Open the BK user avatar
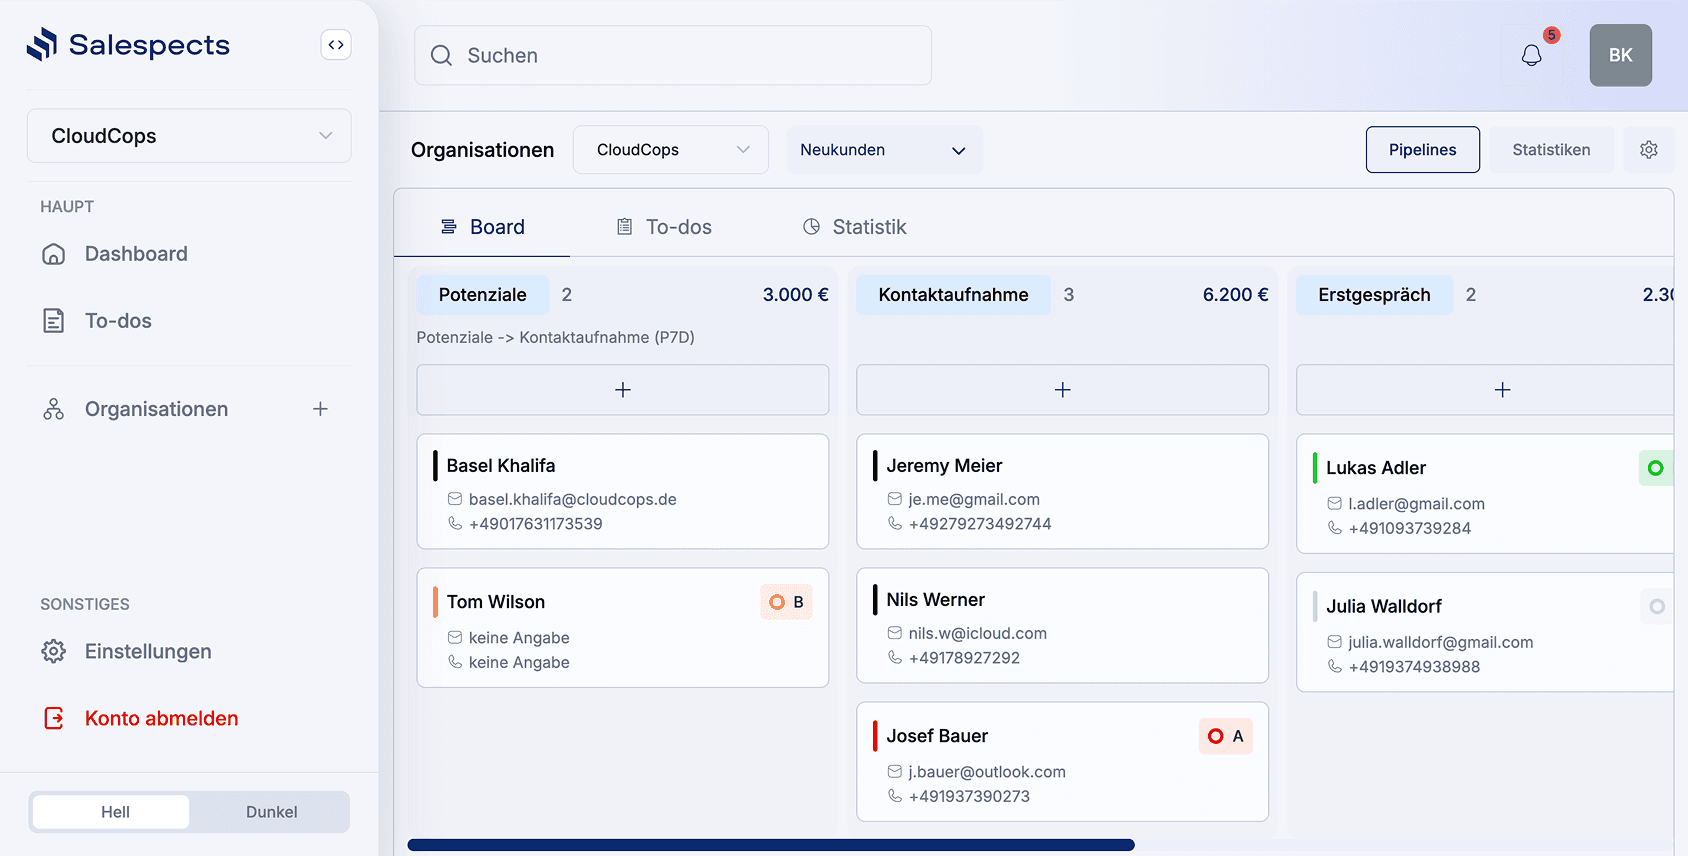 [x=1620, y=55]
